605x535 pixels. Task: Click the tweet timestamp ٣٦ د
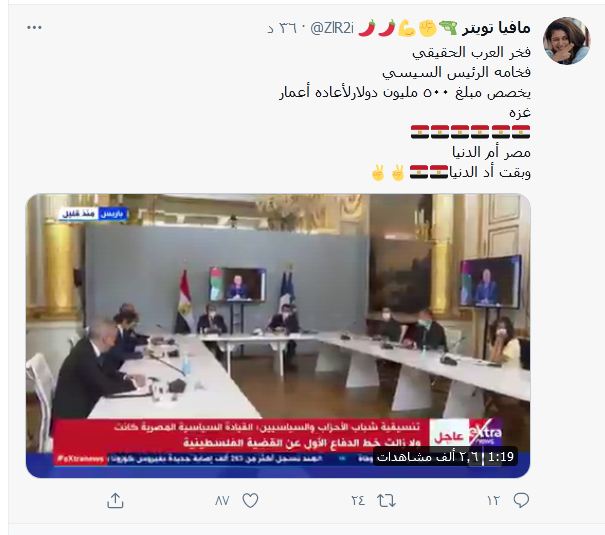(x=282, y=29)
